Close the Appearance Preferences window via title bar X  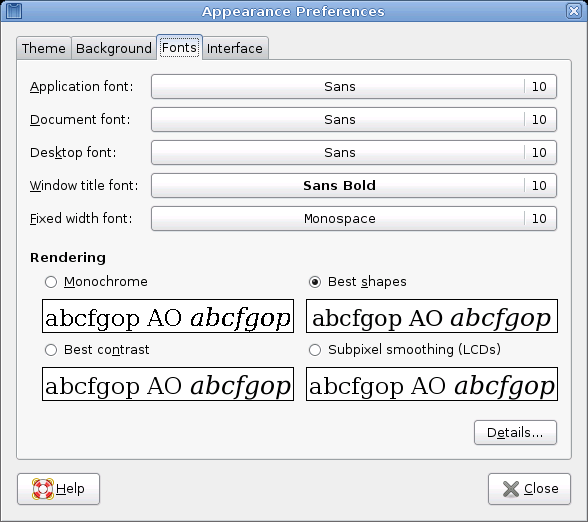(574, 11)
